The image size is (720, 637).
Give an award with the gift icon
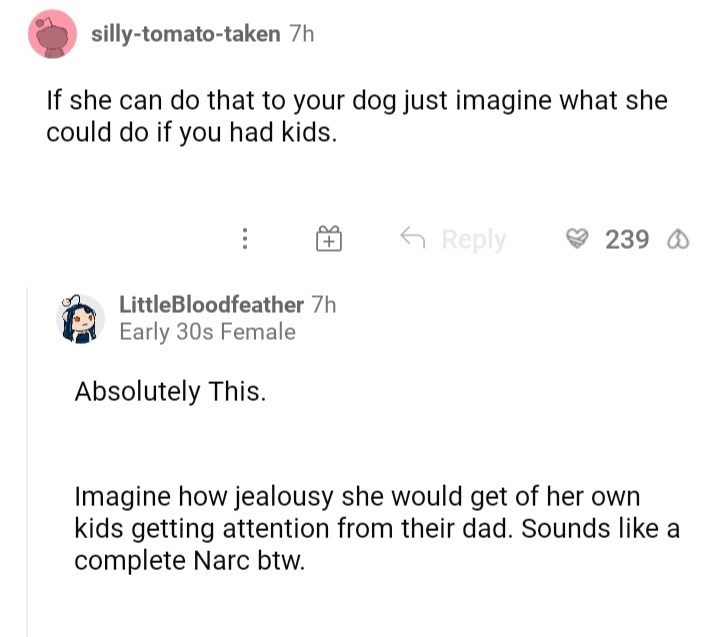tap(329, 239)
